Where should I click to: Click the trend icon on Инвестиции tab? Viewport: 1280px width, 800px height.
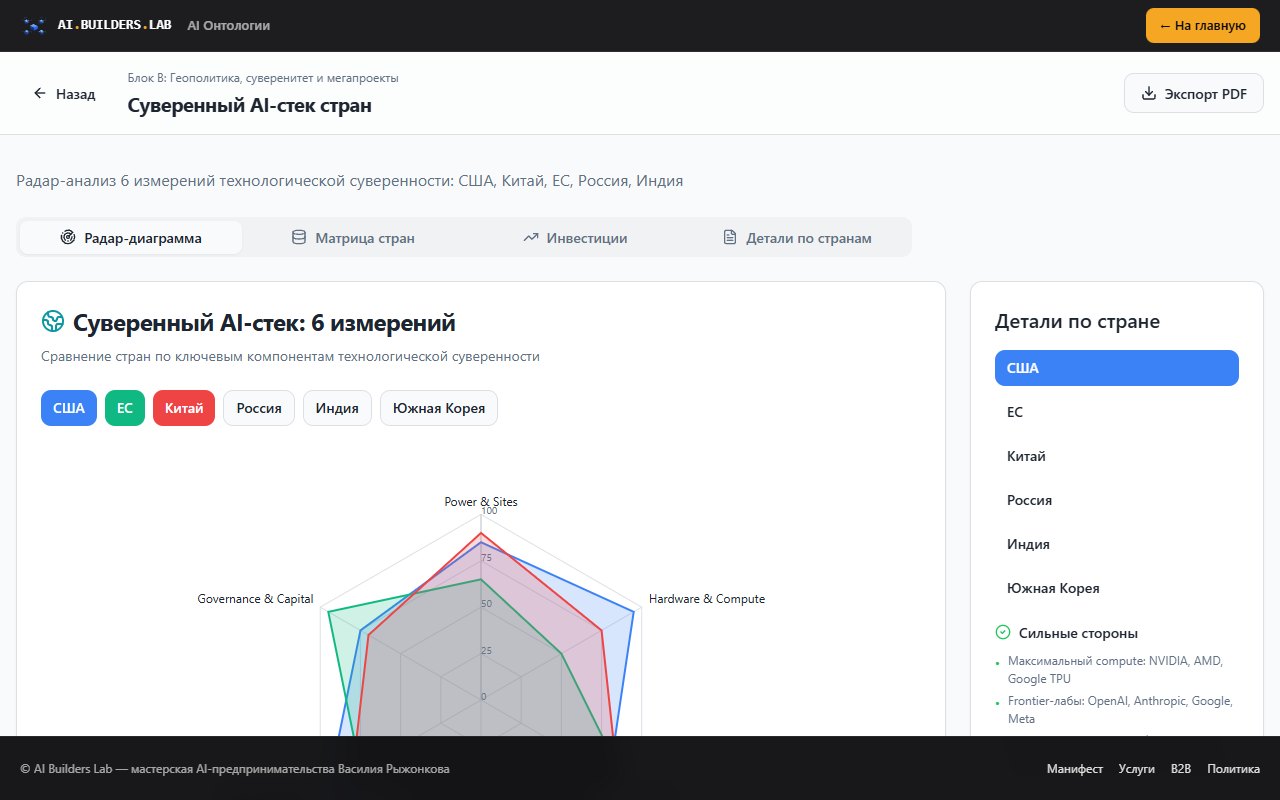(531, 238)
